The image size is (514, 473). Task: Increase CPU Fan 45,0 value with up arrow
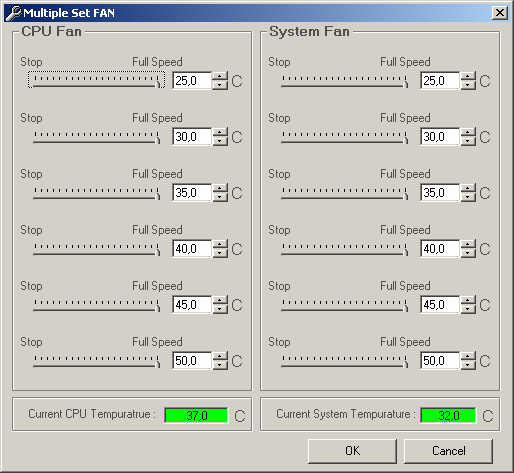tap(220, 301)
